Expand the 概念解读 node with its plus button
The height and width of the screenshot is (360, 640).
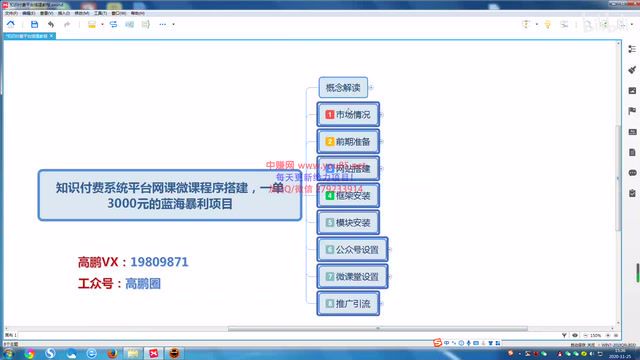371,87
